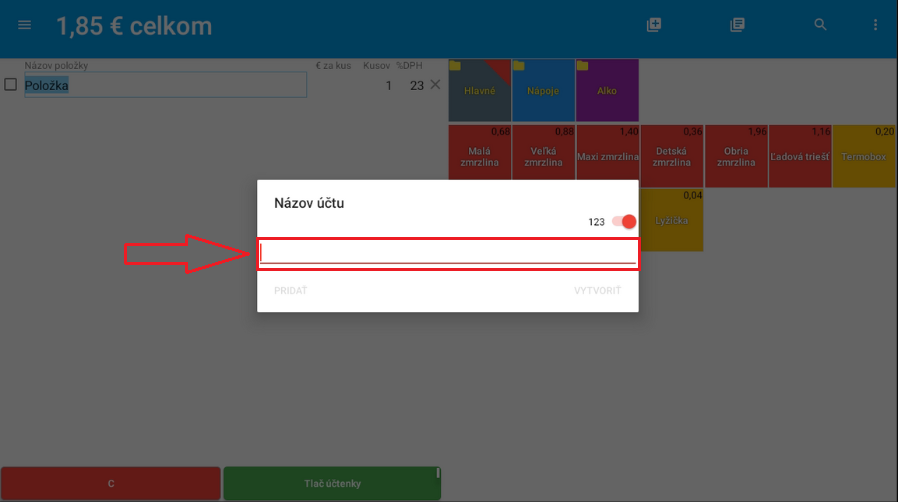This screenshot has width=898, height=502.
Task: Click the red C clear button
Action: point(110,484)
